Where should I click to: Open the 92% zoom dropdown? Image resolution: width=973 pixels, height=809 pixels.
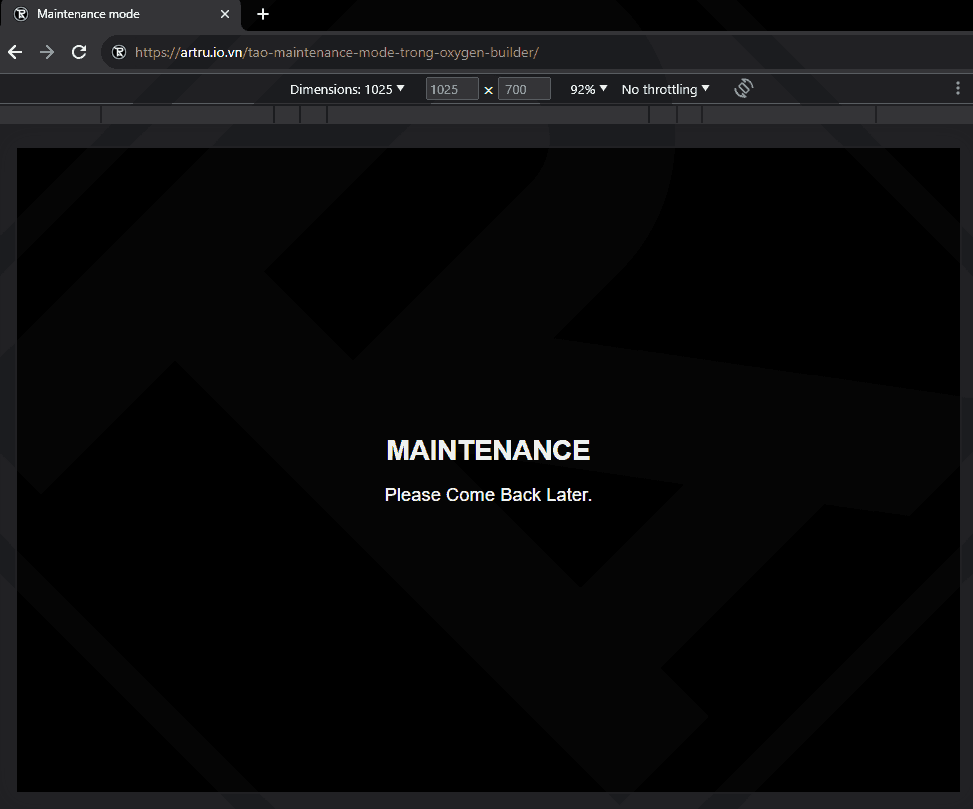coord(588,89)
